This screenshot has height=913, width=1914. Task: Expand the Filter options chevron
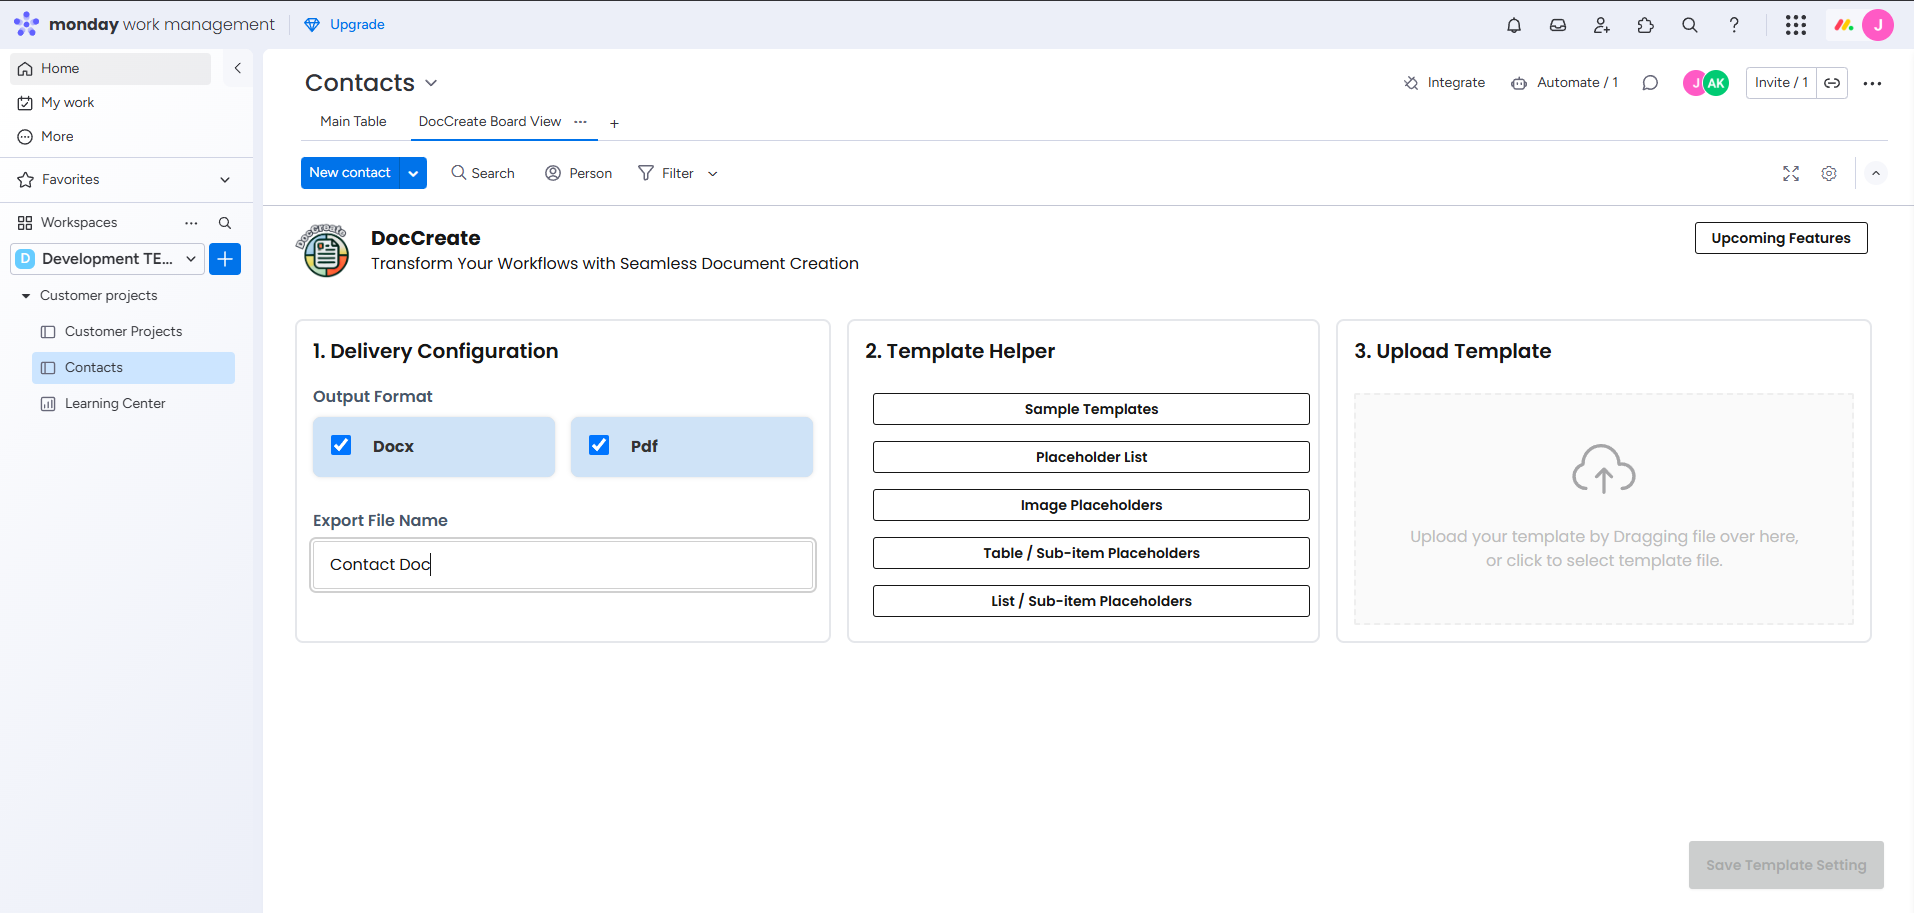[713, 174]
